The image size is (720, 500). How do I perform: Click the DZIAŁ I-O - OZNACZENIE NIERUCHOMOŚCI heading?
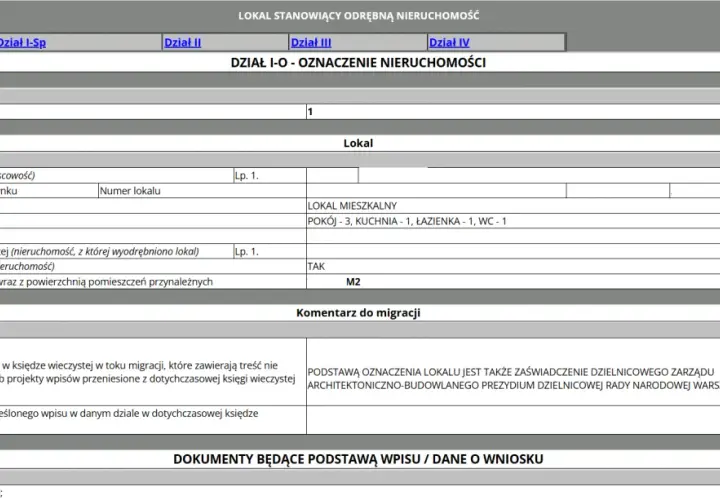358,62
